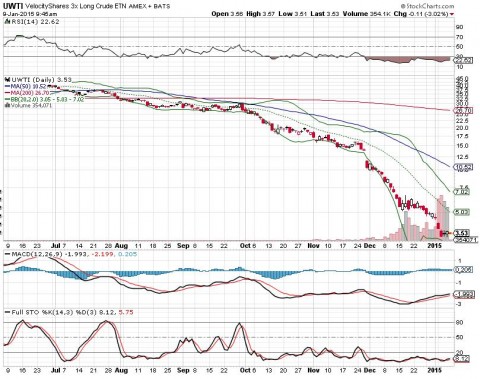Image resolution: width=480 pixels, height=379 pixels.
Task: Click 'Dec' on the date axis under the stochastic panel
Action: click(370, 370)
